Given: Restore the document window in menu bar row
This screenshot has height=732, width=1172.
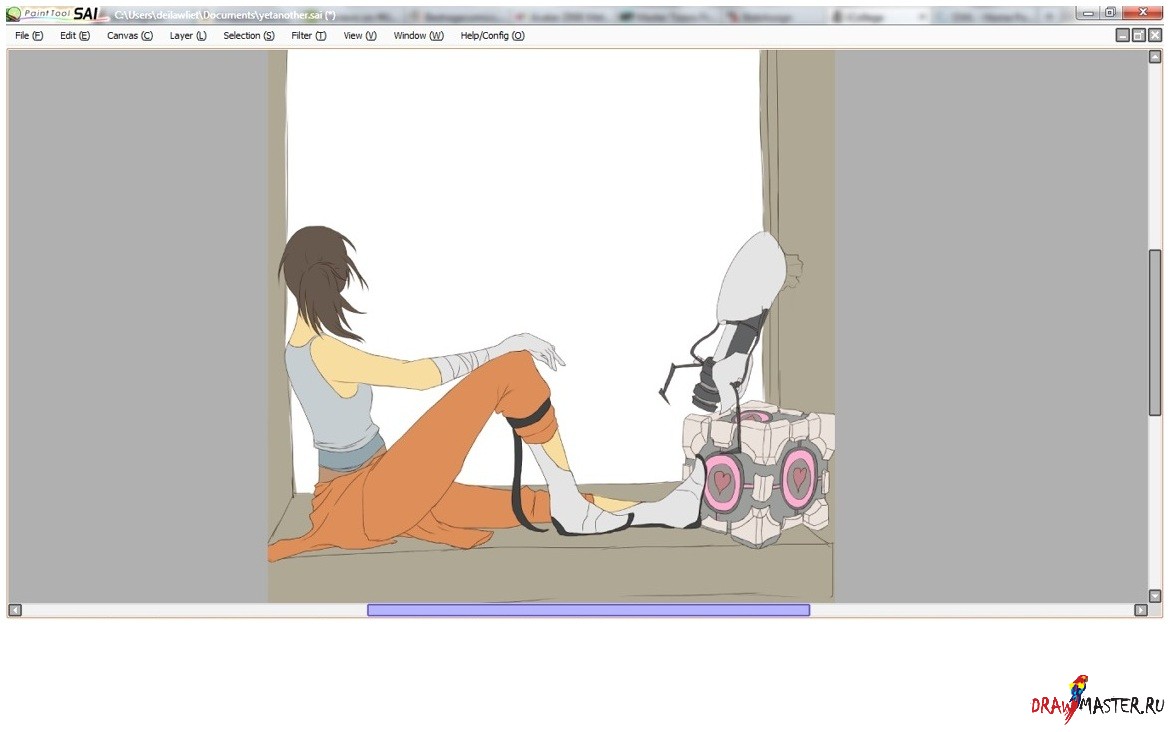Looking at the screenshot, I should [1138, 35].
